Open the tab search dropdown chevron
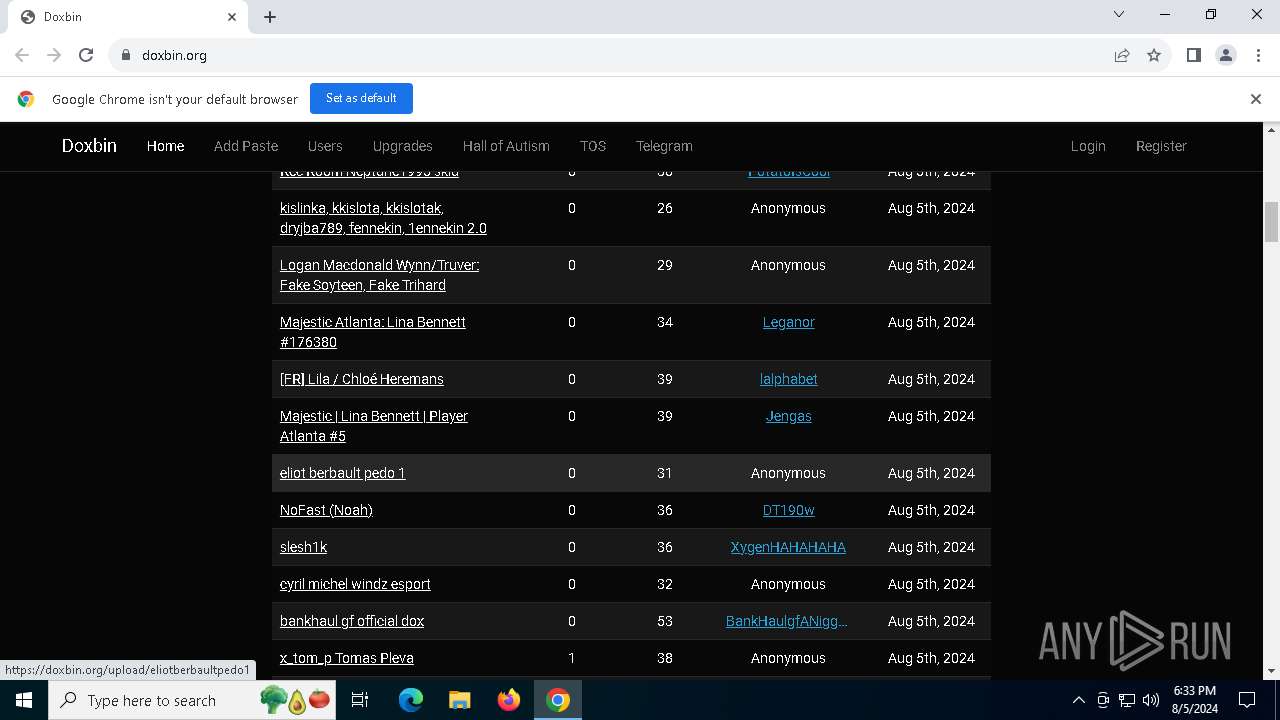The width and height of the screenshot is (1280, 720). (1119, 14)
